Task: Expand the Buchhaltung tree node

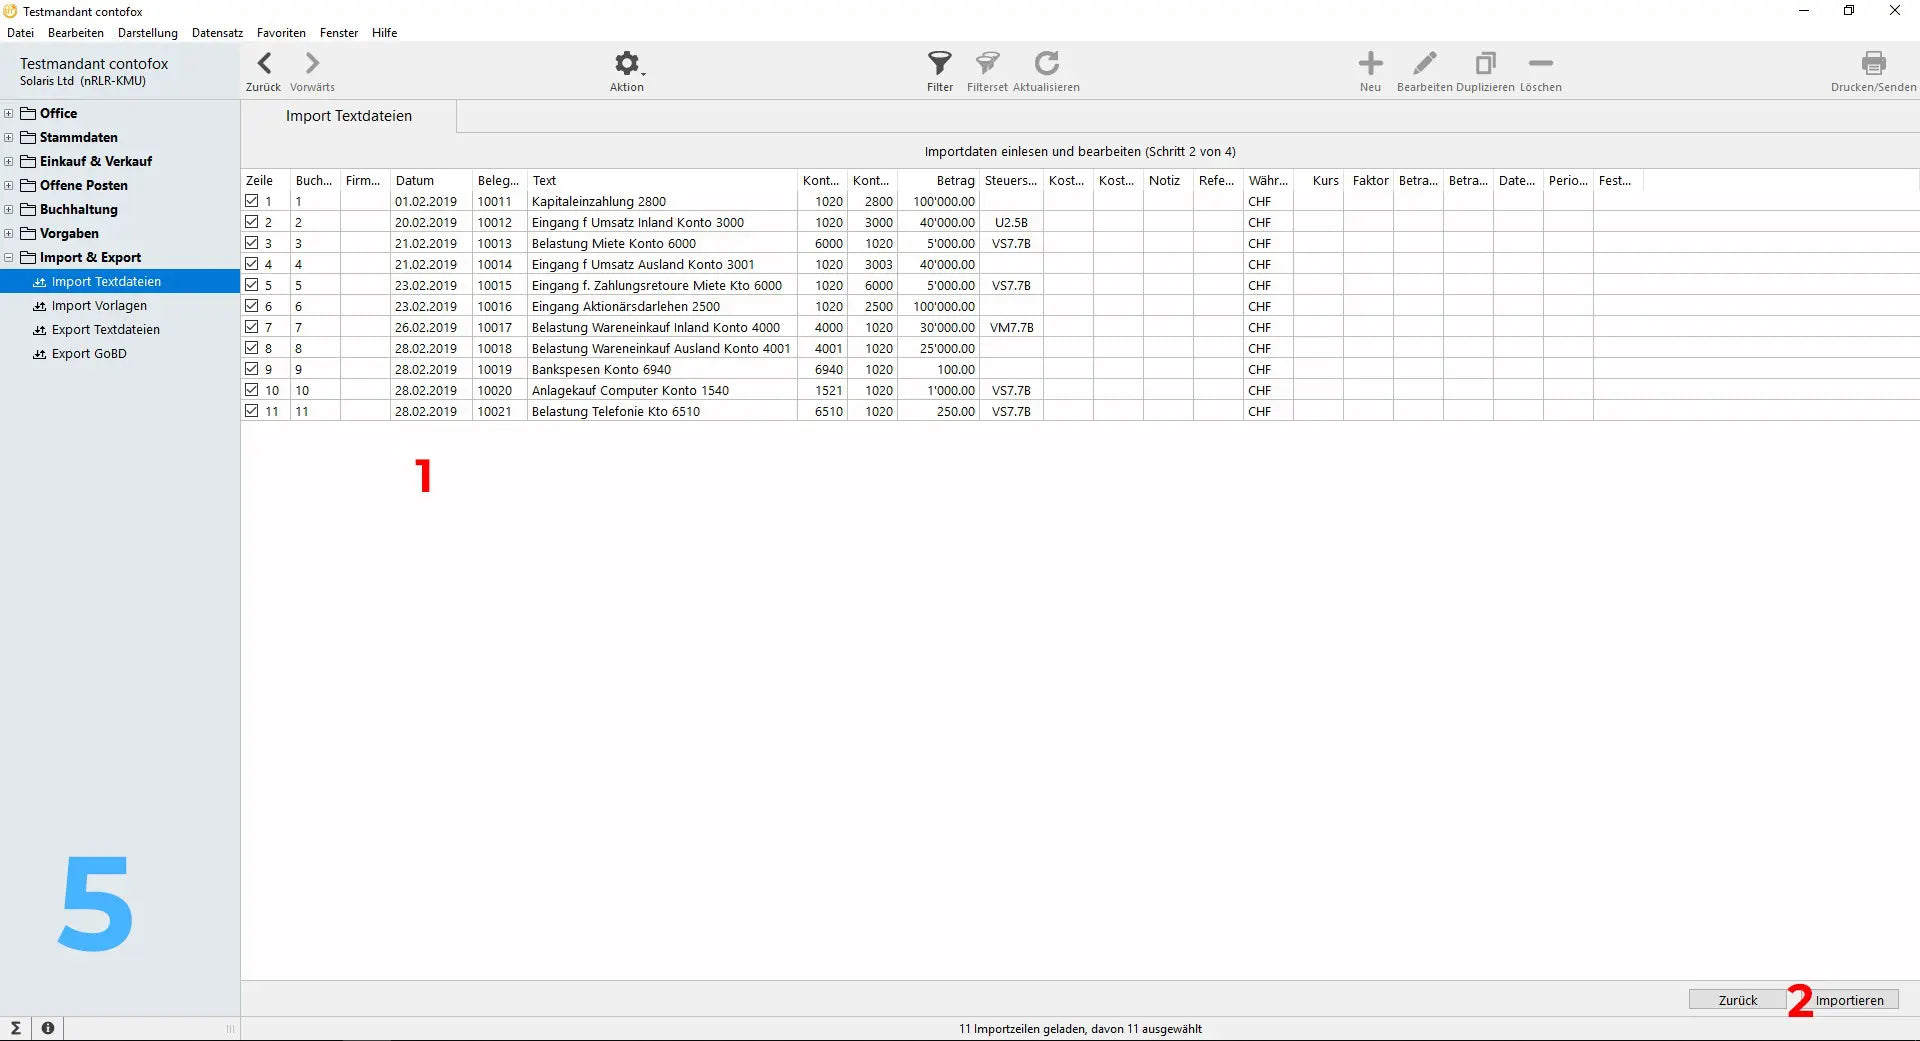Action: pos(9,210)
